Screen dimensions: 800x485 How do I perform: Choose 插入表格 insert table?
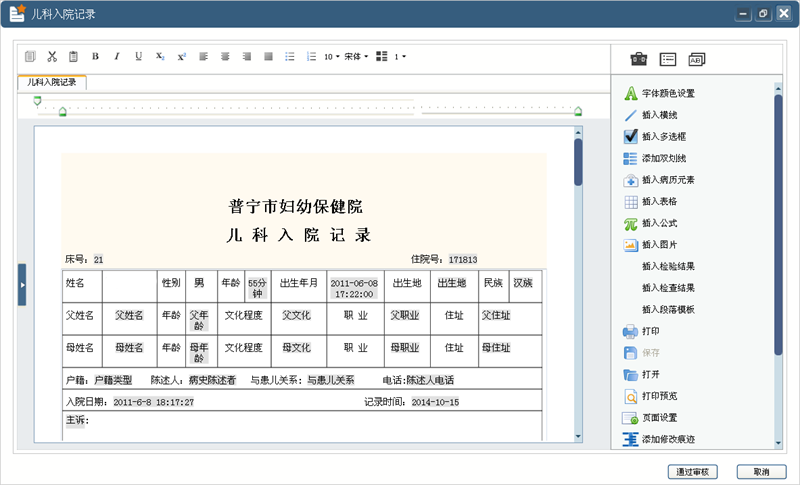pyautogui.click(x=651, y=201)
